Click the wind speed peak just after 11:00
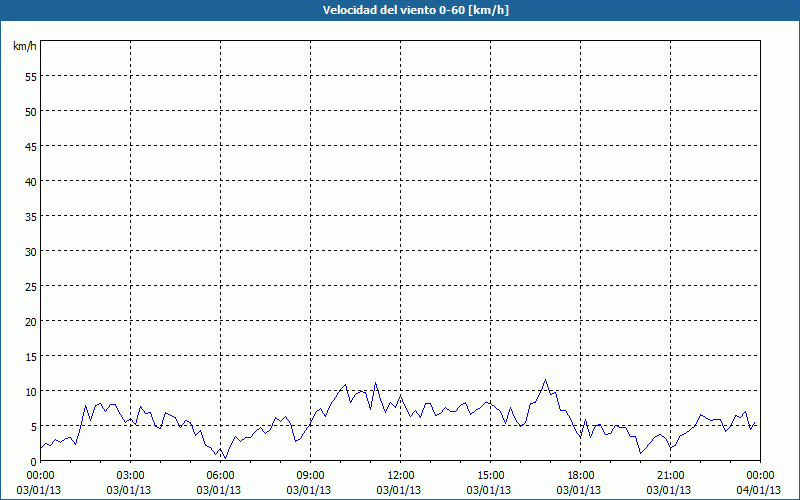 coord(376,382)
